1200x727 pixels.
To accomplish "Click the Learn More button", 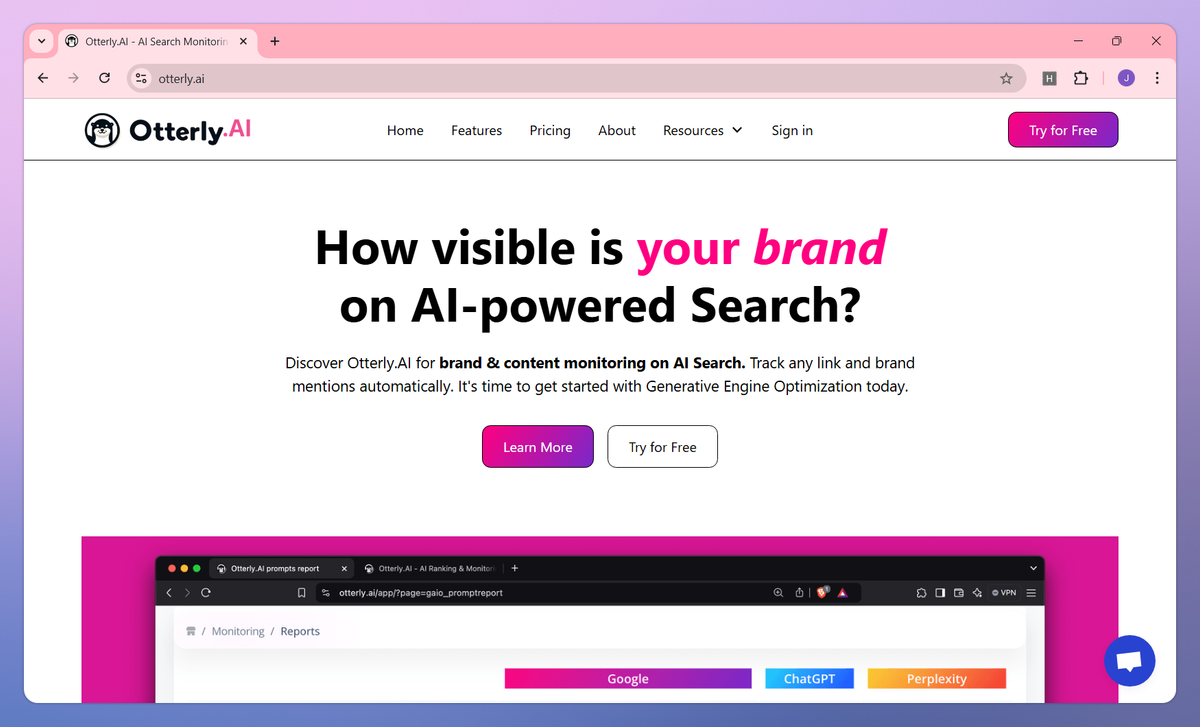I will 538,446.
